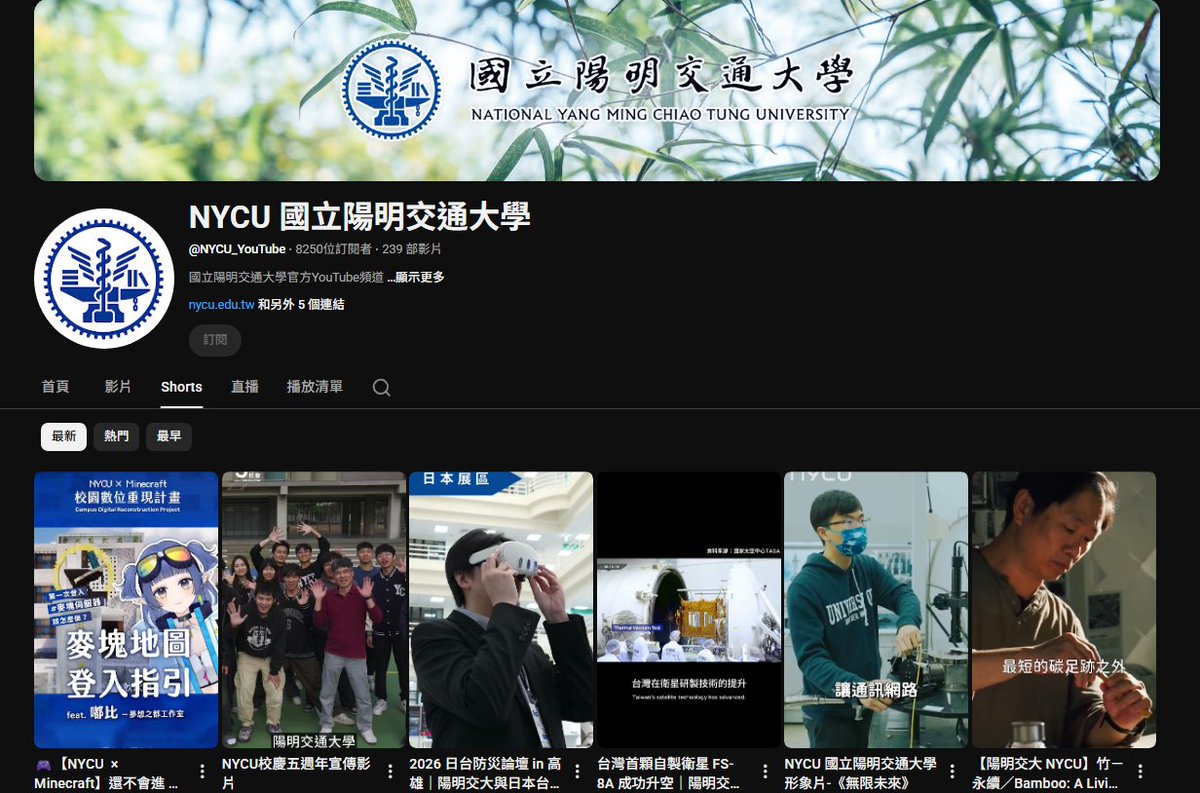Screen dimensions: 1200x793
Task: Switch to the 影片 tab
Action: tap(118, 387)
